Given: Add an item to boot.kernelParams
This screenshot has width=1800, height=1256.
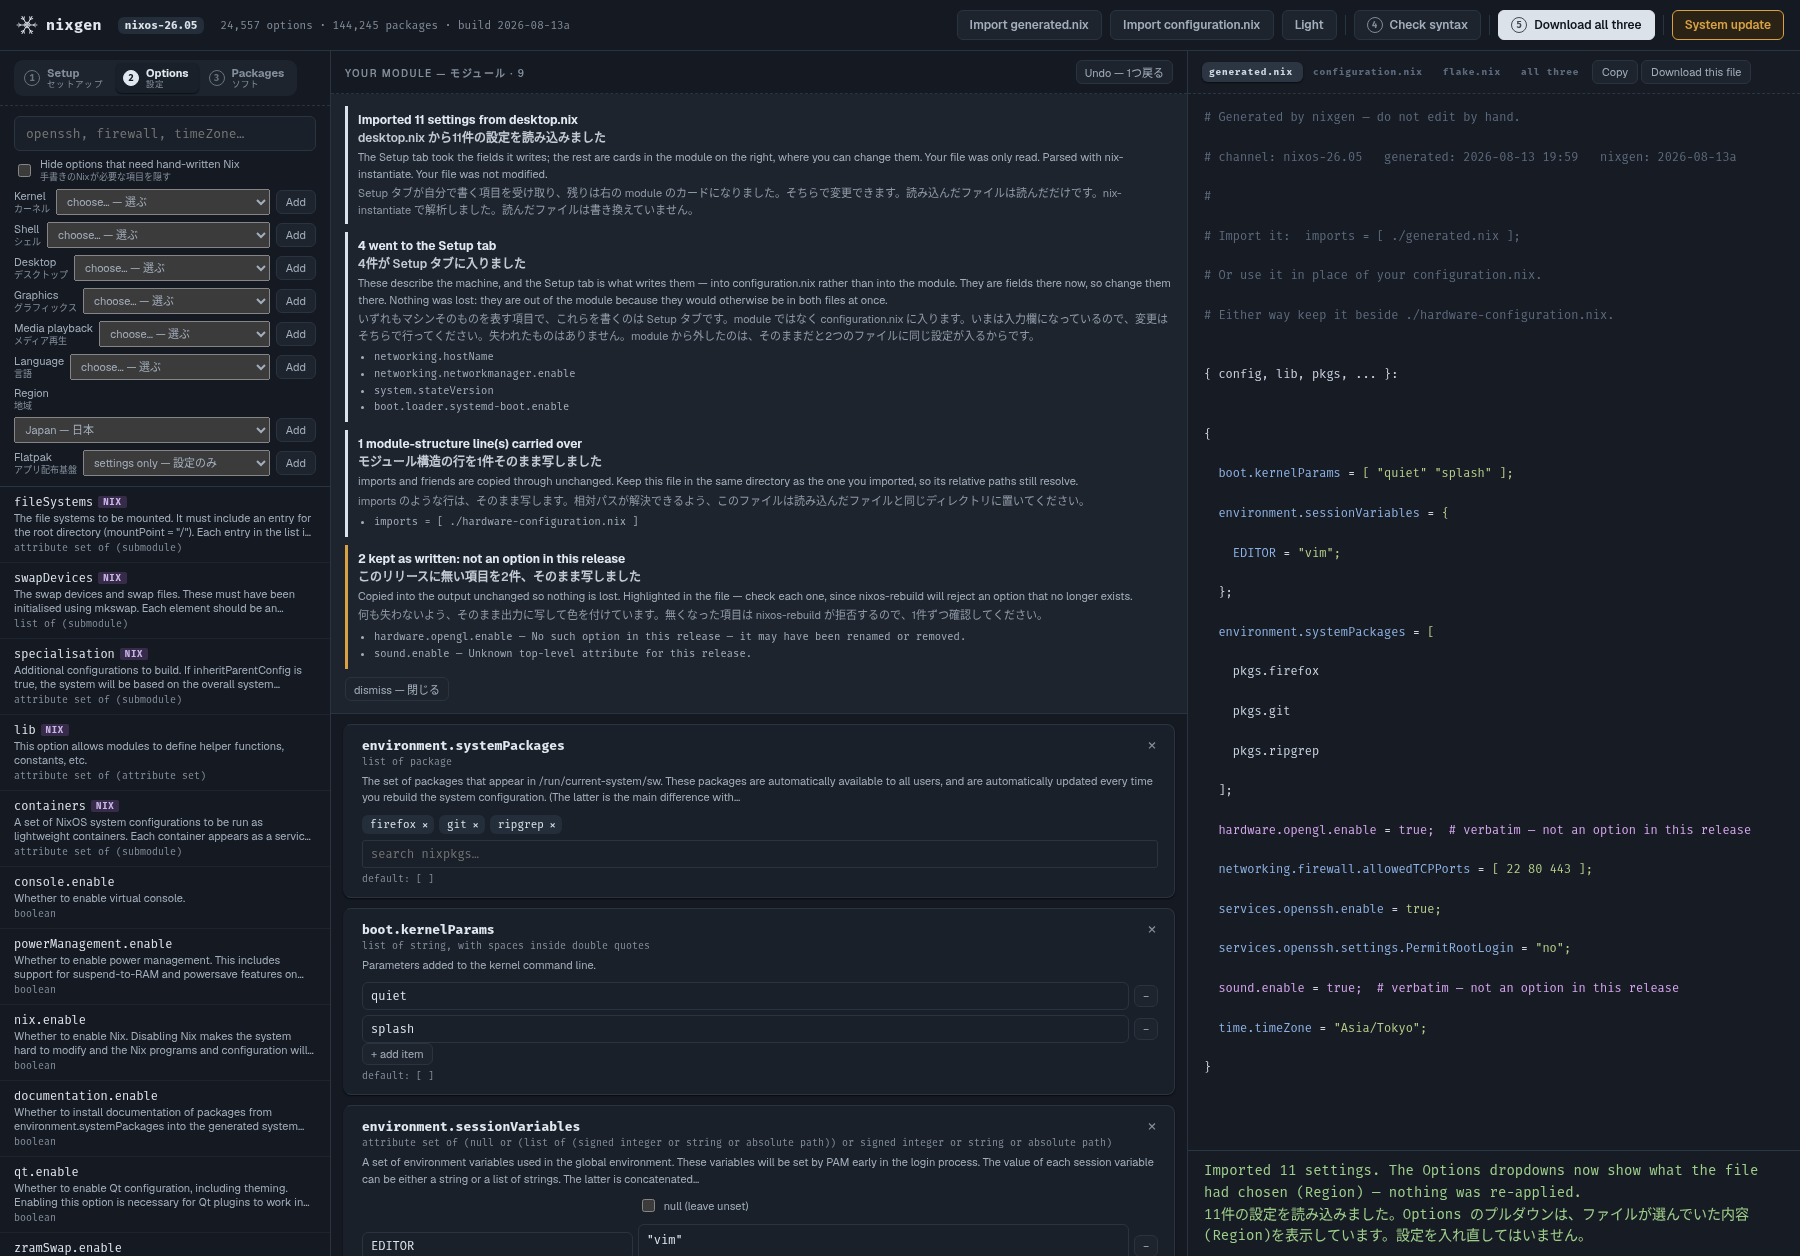Looking at the screenshot, I should [397, 1054].
